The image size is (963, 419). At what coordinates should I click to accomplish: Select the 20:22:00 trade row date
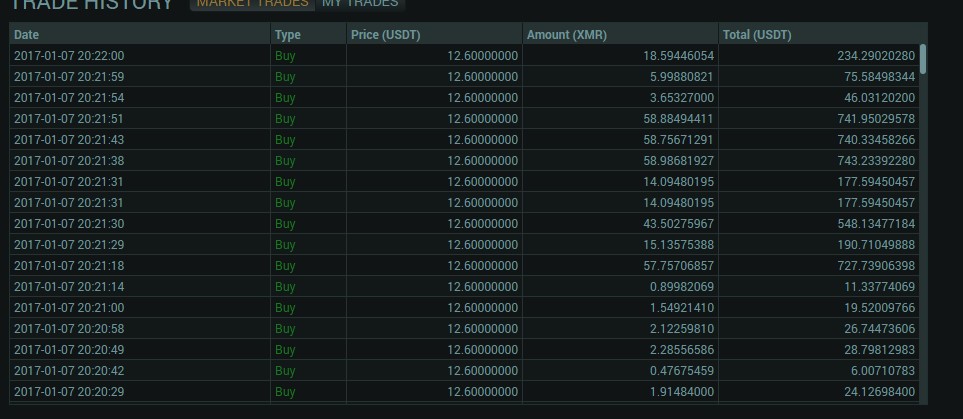(x=69, y=56)
